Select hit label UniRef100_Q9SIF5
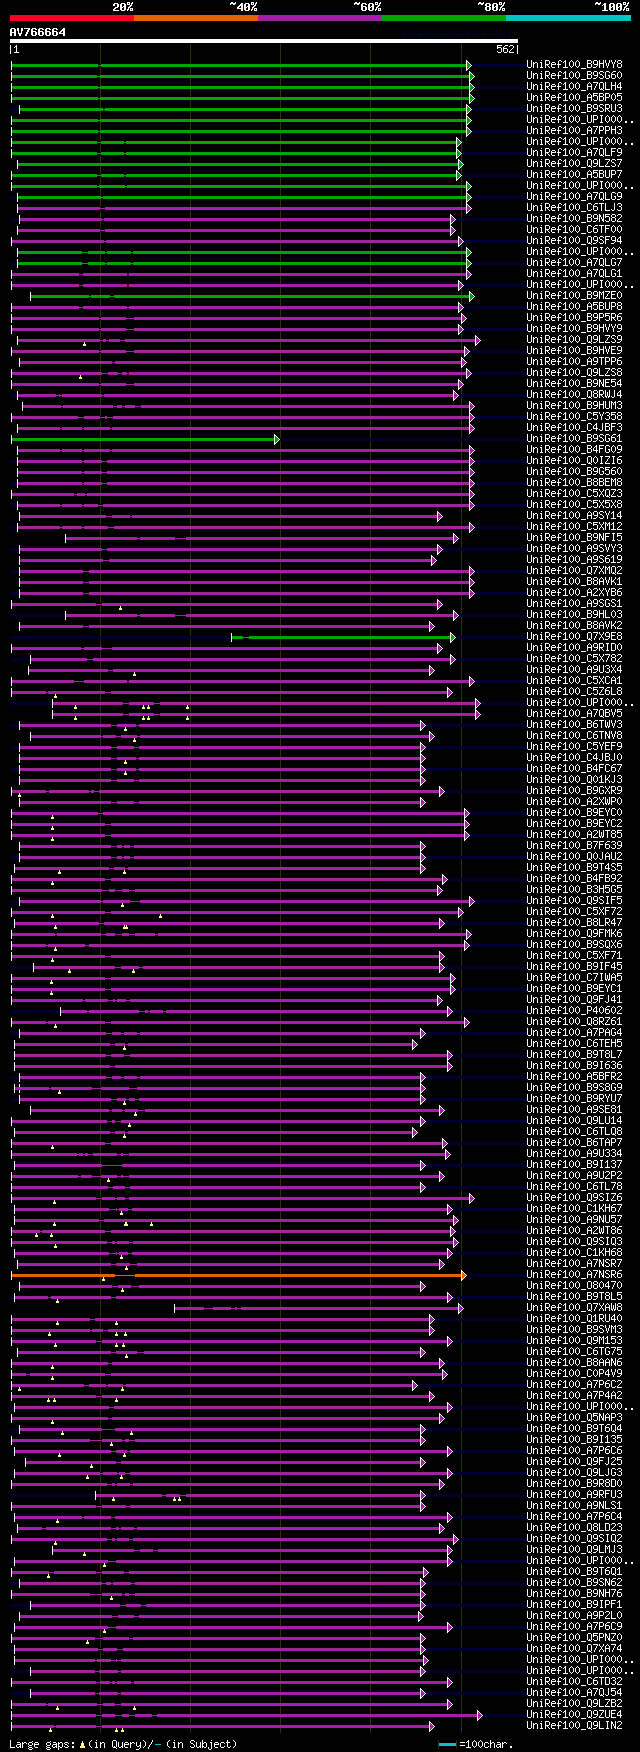The width and height of the screenshot is (640, 1752). 574,900
